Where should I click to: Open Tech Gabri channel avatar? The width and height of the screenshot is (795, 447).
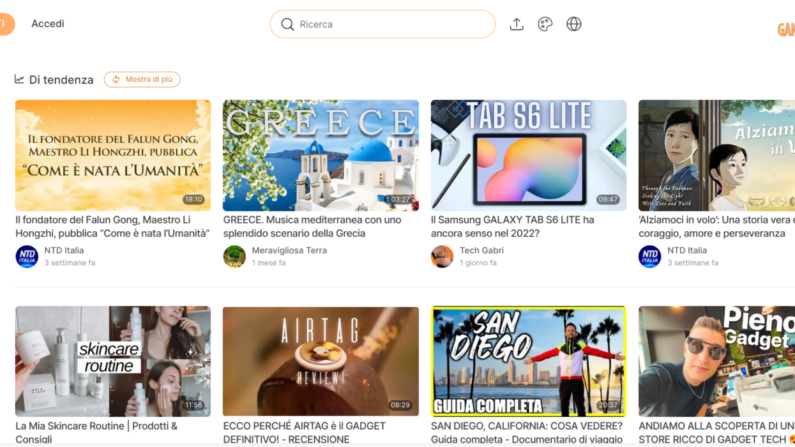442,256
